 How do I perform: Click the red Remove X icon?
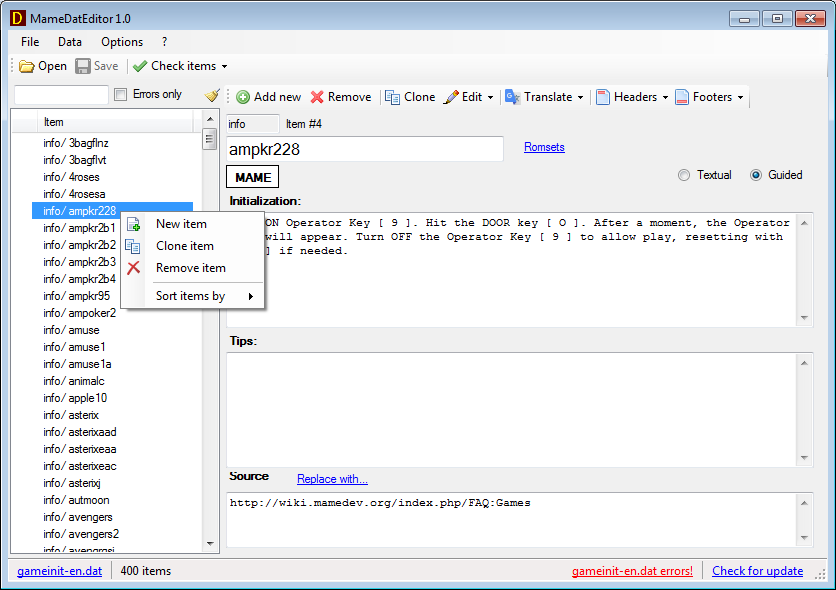317,97
